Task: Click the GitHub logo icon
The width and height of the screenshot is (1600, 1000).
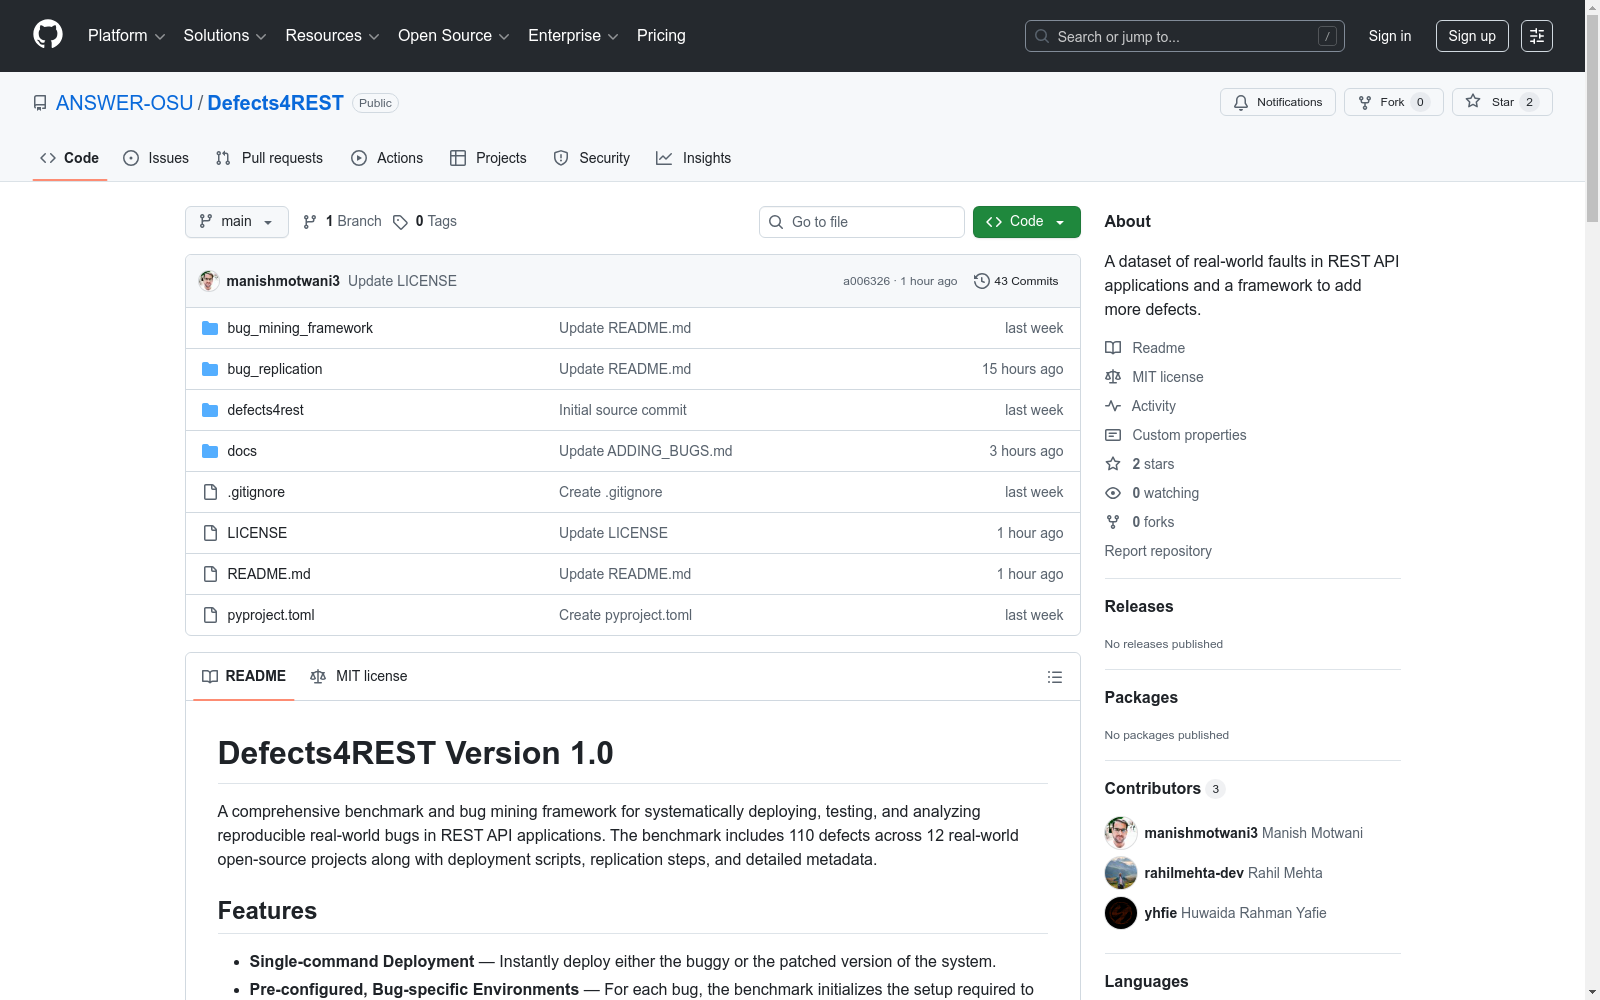Action: point(48,35)
